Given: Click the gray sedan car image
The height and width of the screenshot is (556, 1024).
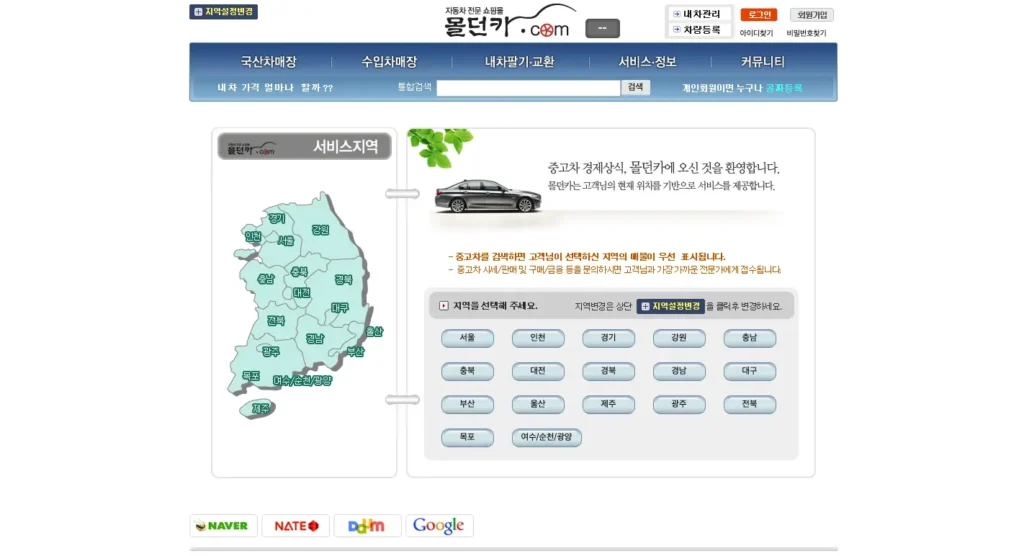Looking at the screenshot, I should tap(488, 195).
